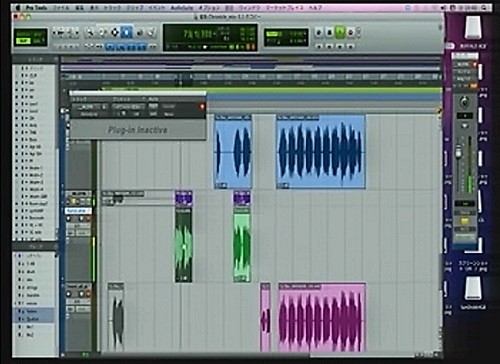Open the ファイル menu
The height and width of the screenshot is (364, 500).
point(60,7)
